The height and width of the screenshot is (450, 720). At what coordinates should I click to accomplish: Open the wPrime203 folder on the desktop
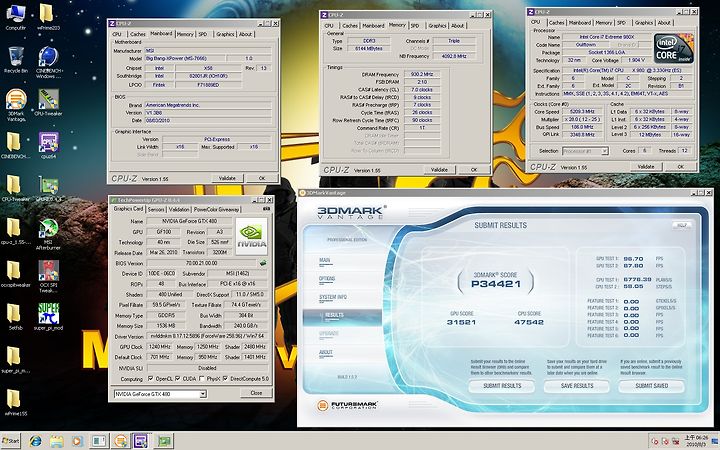(48, 17)
